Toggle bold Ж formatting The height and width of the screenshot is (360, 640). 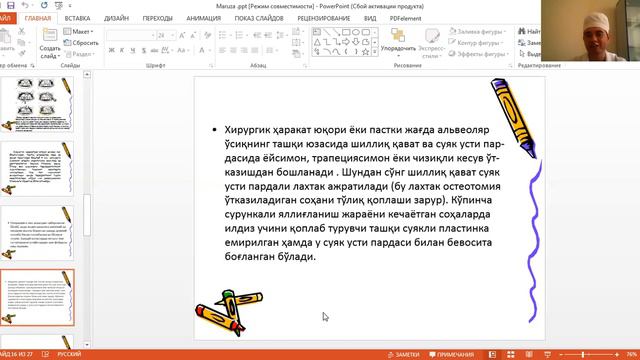(111, 50)
